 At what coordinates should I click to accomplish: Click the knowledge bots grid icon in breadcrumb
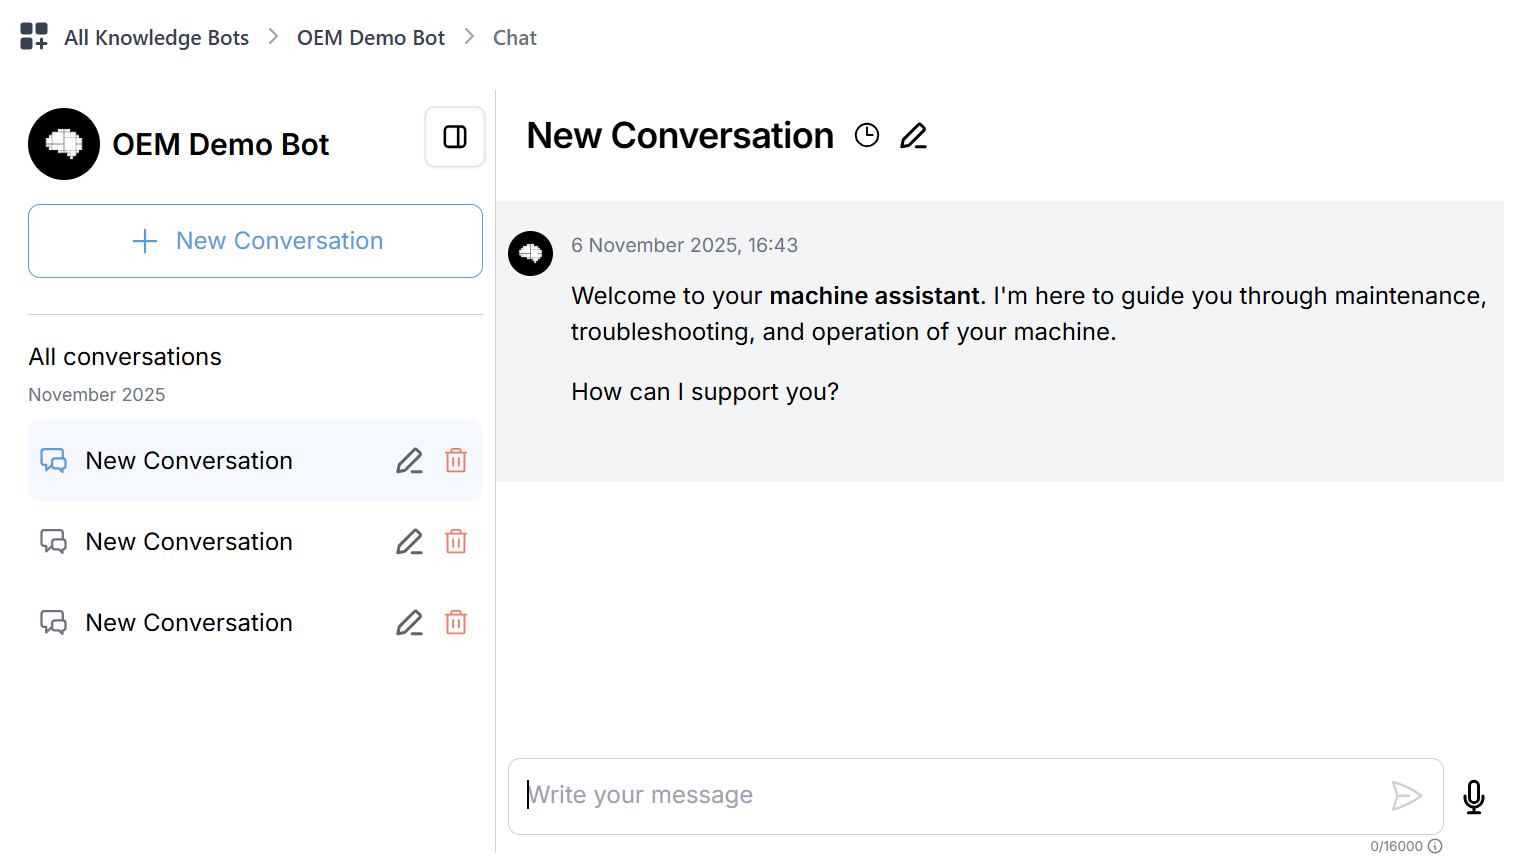33,36
